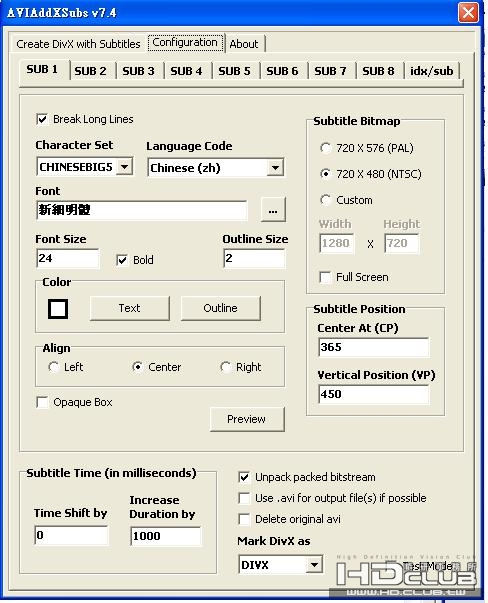Image resolution: width=488 pixels, height=603 pixels.
Task: Select Left alignment
Action: click(x=53, y=367)
